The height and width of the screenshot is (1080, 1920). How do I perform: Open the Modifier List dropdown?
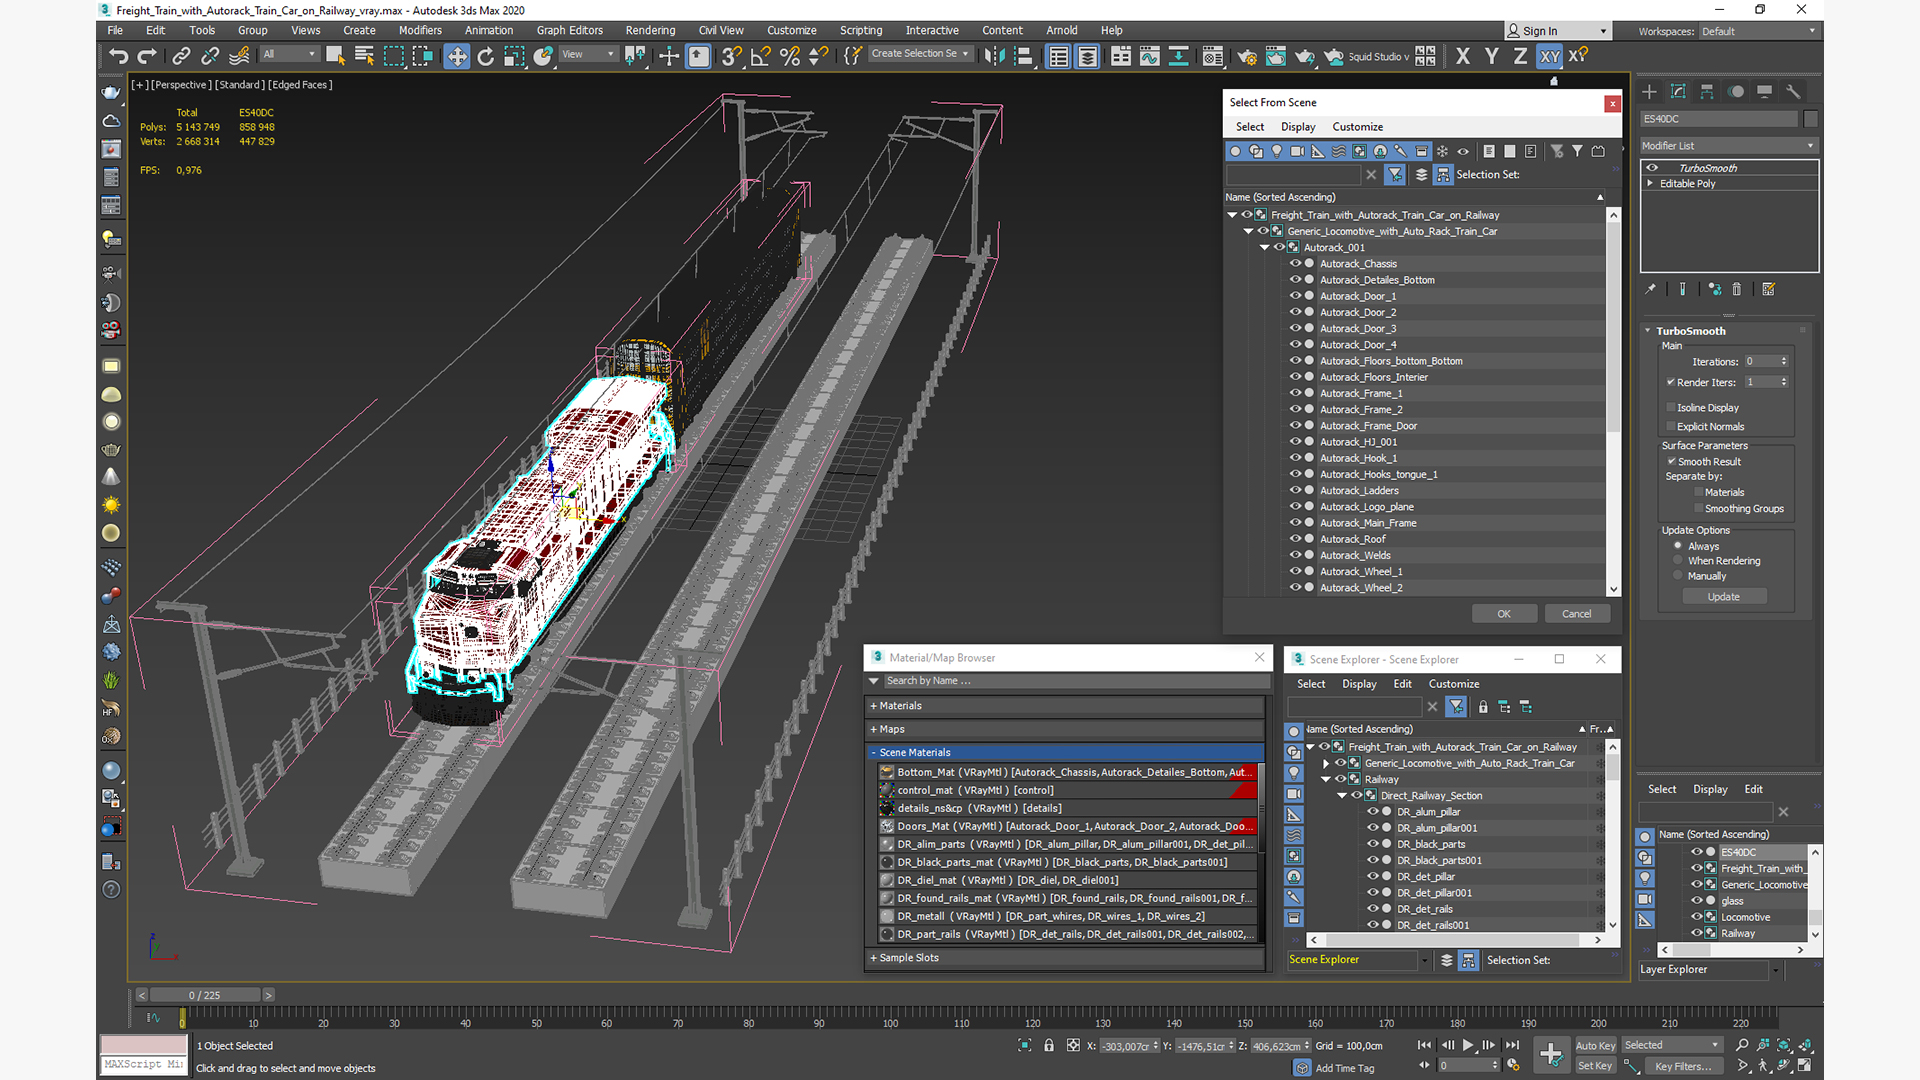1728,145
